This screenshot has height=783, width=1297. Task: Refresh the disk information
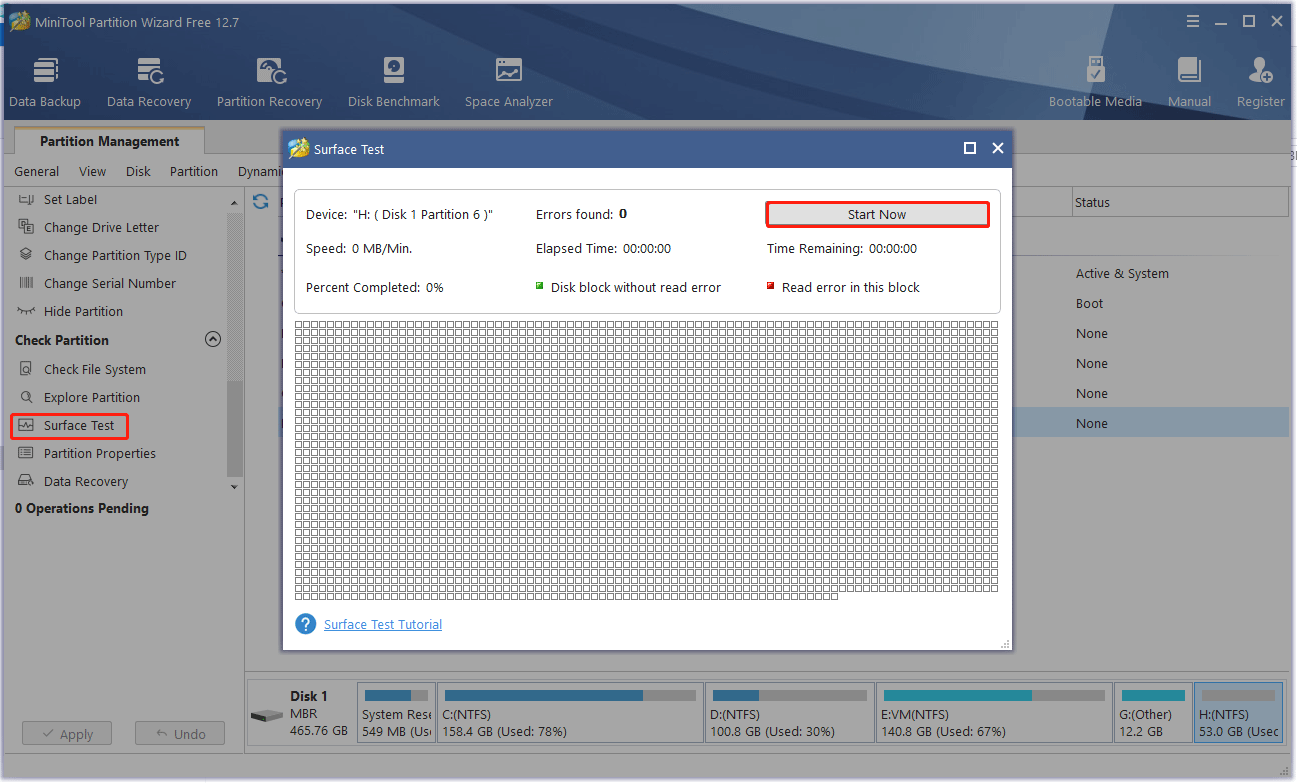(x=259, y=201)
